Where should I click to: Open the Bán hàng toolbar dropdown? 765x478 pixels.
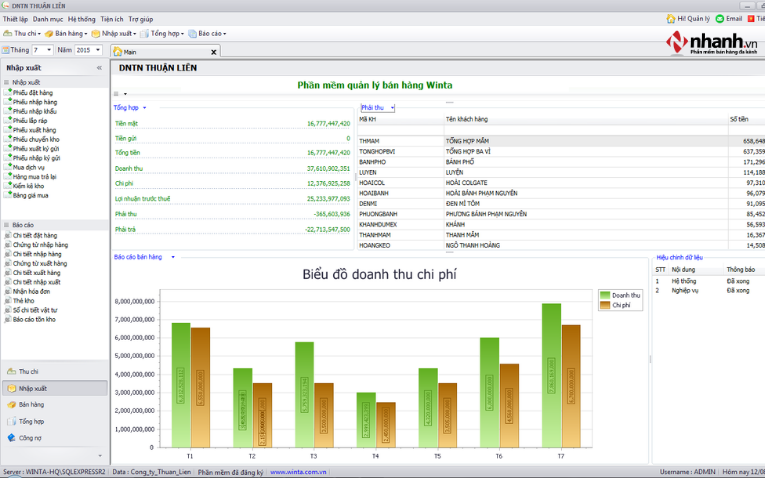point(65,34)
